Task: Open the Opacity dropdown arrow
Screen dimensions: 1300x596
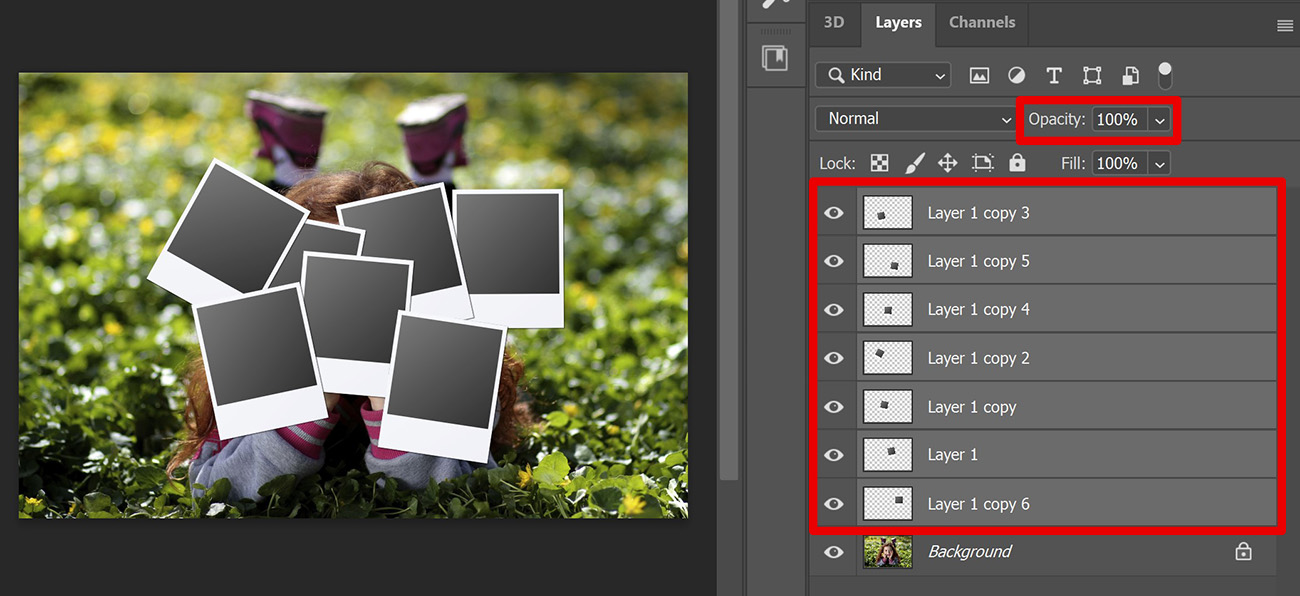Action: pos(1158,119)
